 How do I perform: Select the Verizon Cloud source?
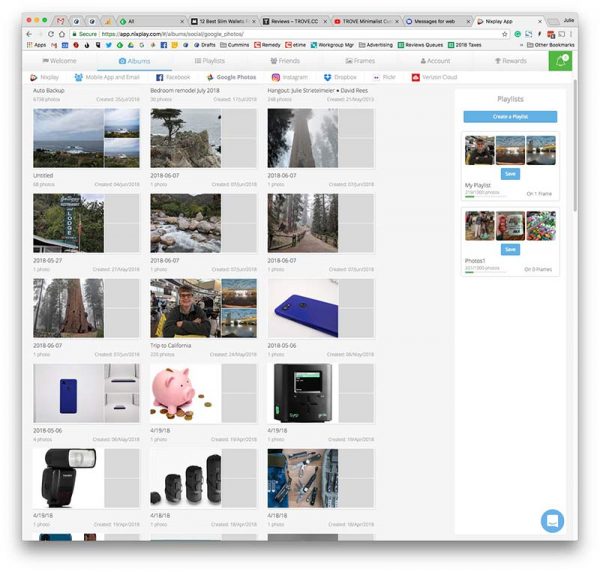(x=434, y=77)
